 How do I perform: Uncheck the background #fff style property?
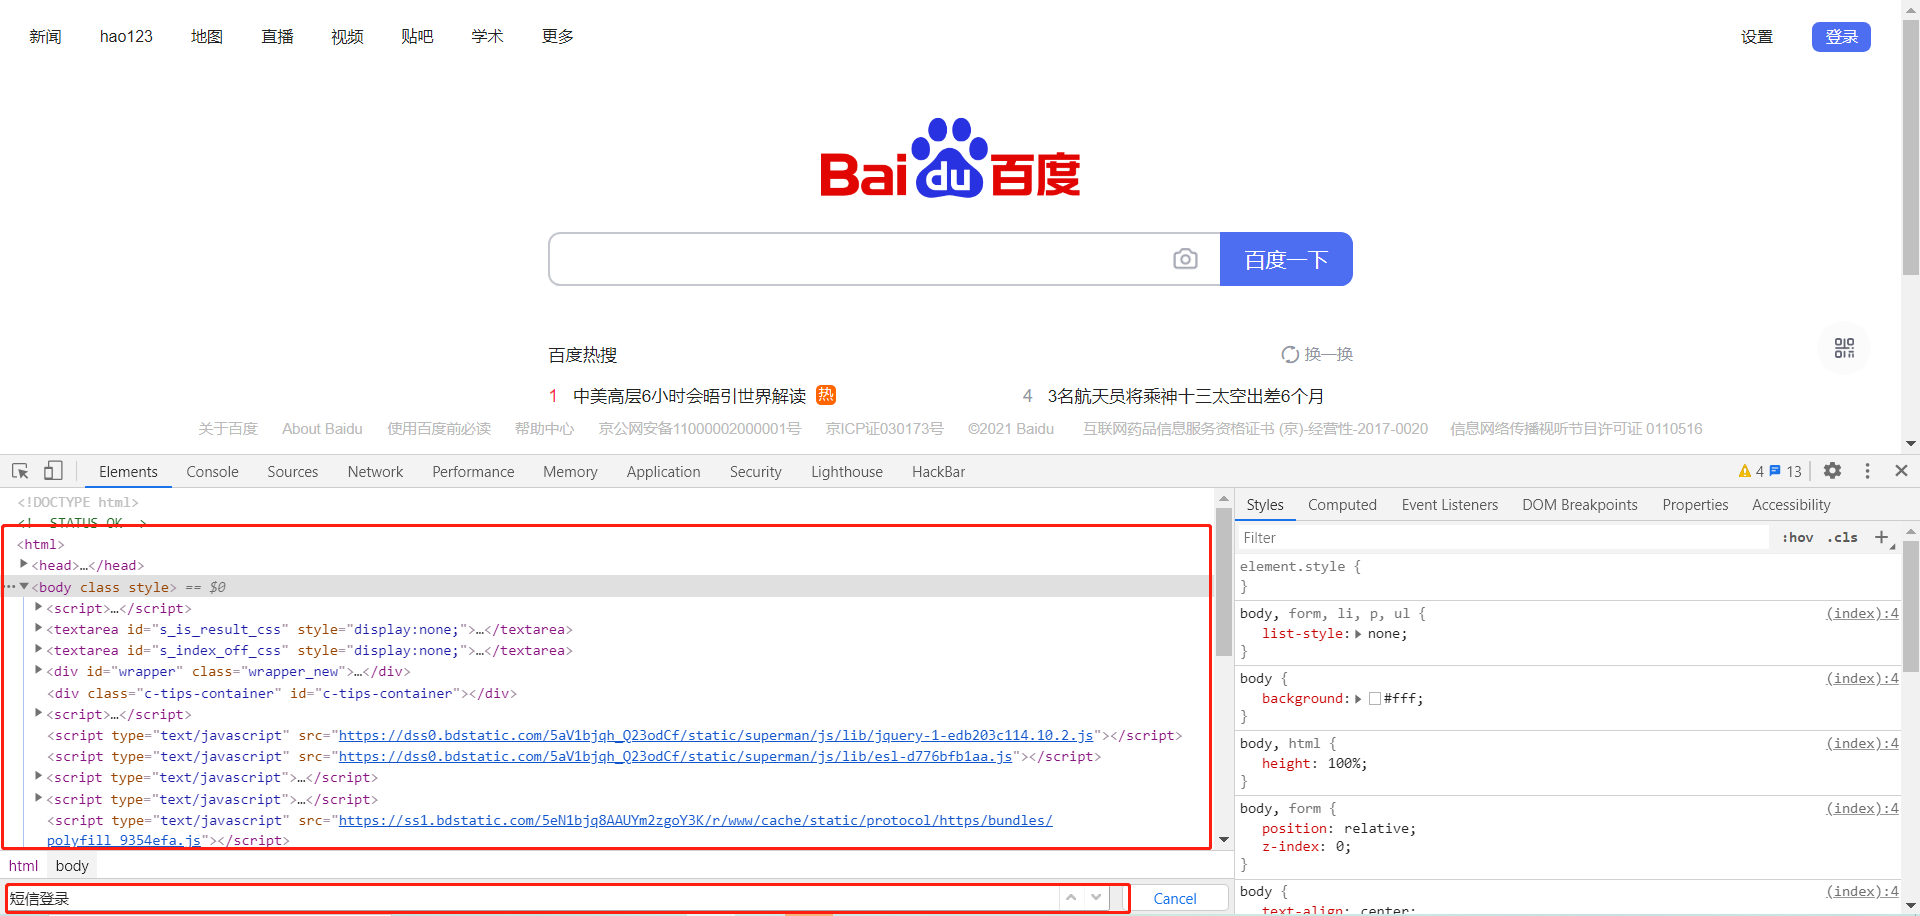click(x=1249, y=698)
